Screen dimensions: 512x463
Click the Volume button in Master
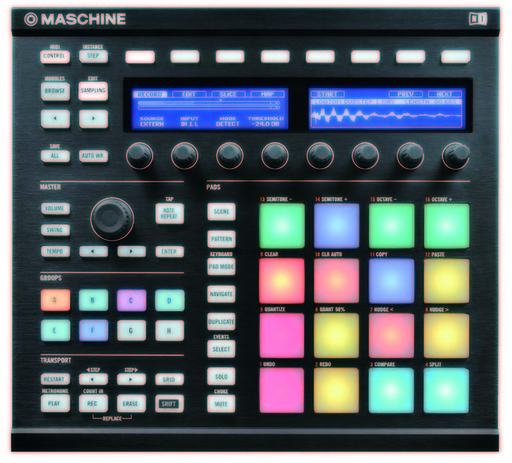(x=55, y=208)
